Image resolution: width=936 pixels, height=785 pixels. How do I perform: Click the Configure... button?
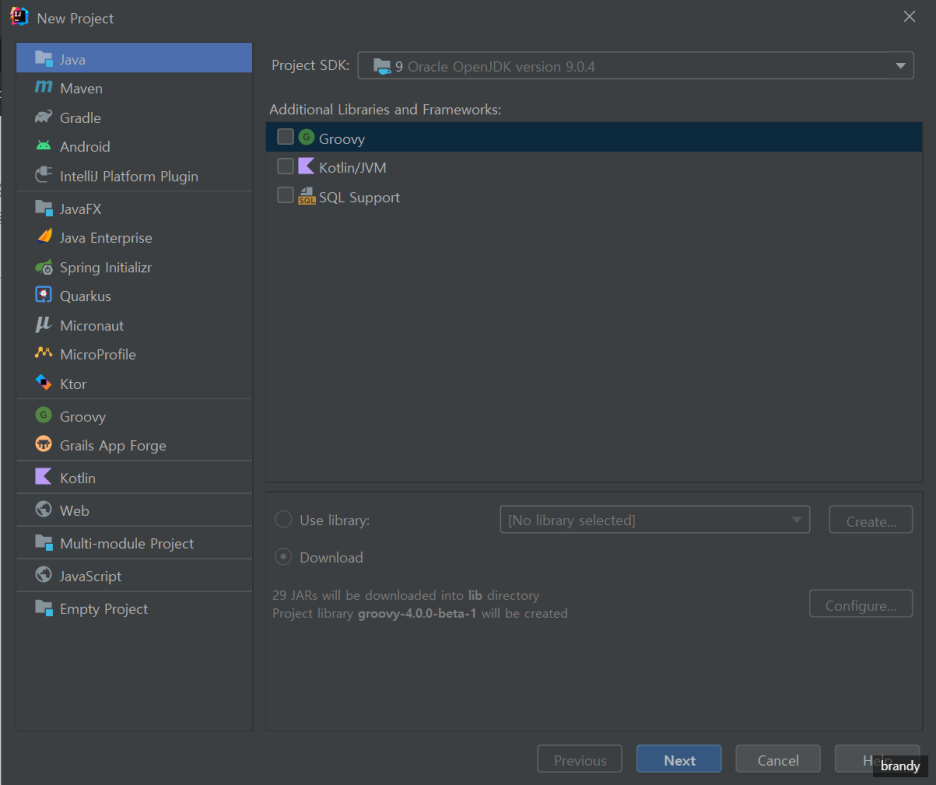tap(861, 604)
